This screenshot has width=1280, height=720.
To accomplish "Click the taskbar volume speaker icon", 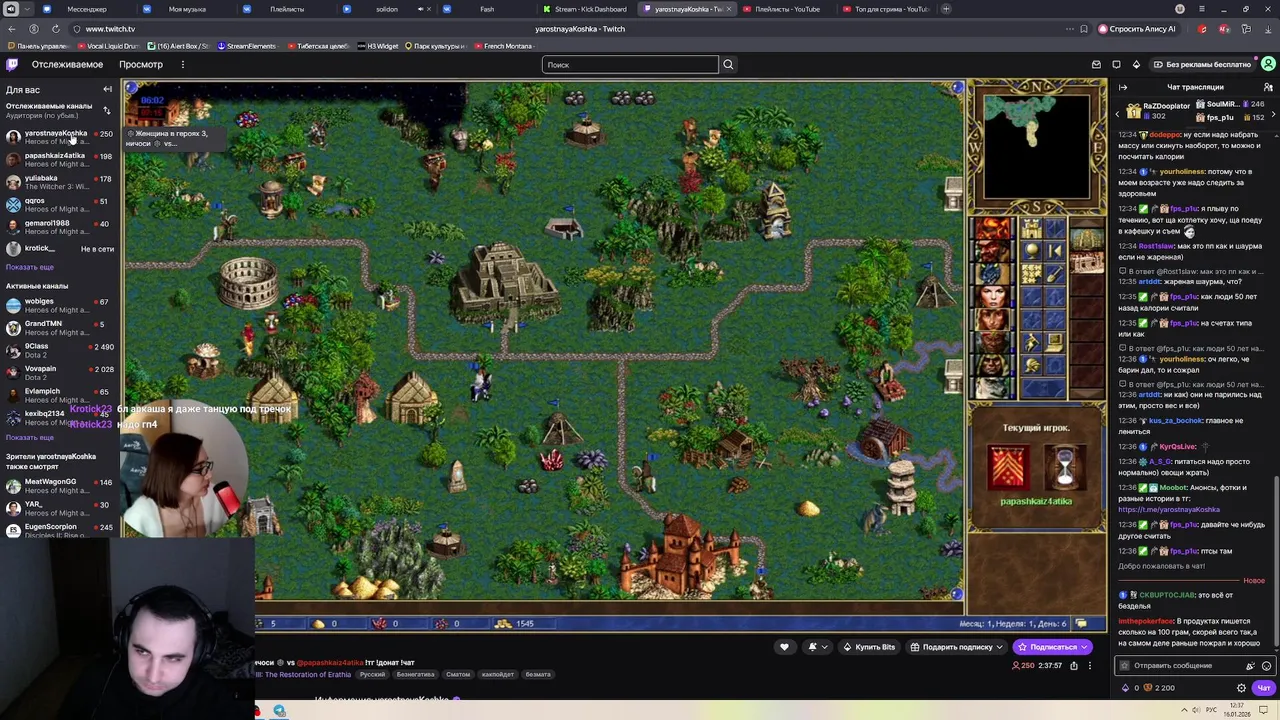I will click(x=1197, y=710).
